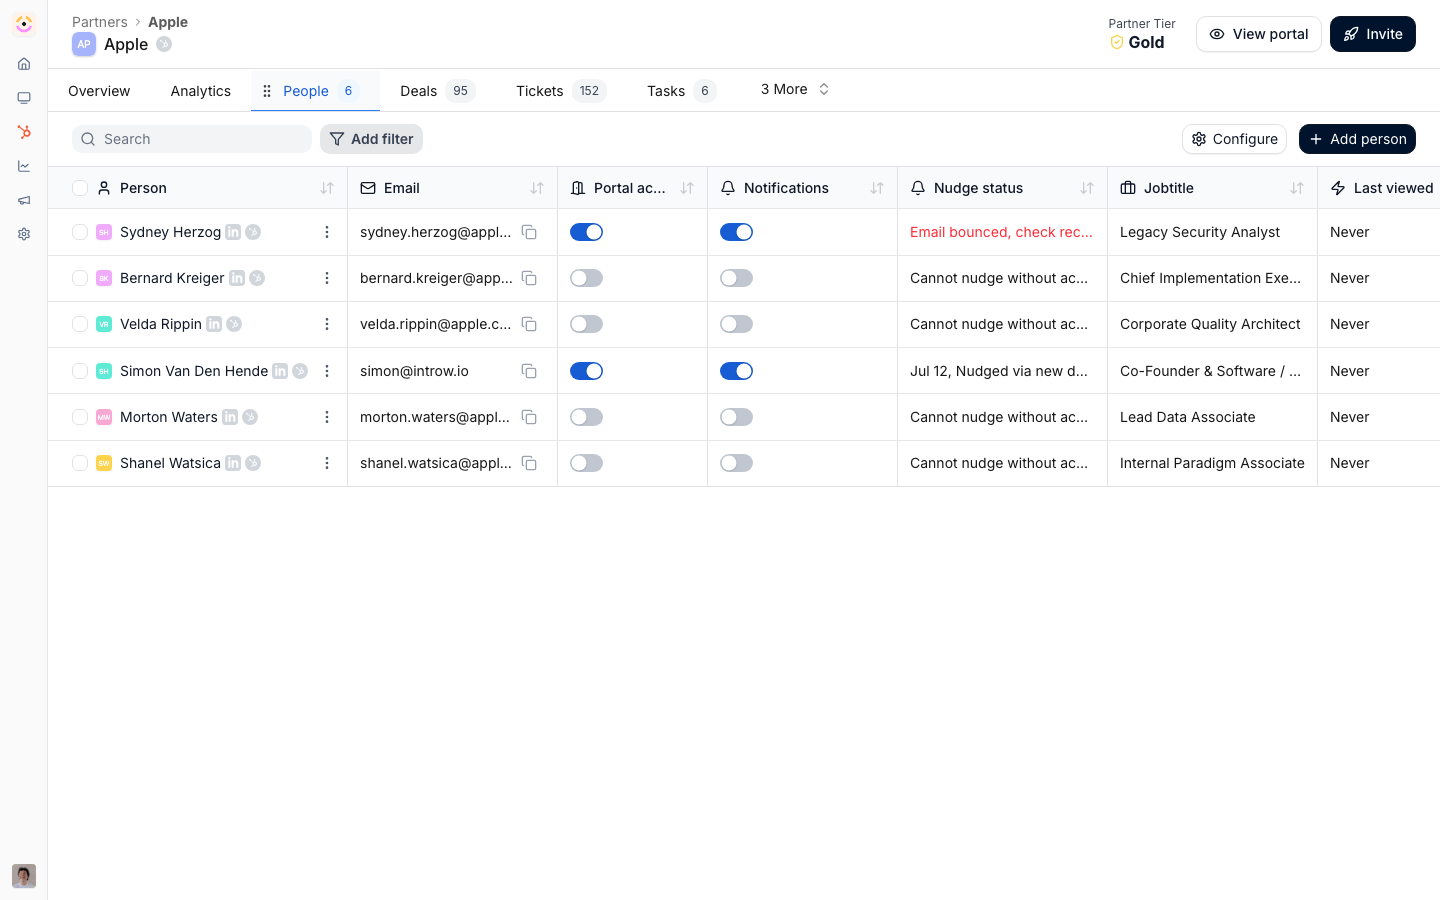Select Morton Waters' row checkbox
This screenshot has height=900, width=1440.
coord(80,417)
